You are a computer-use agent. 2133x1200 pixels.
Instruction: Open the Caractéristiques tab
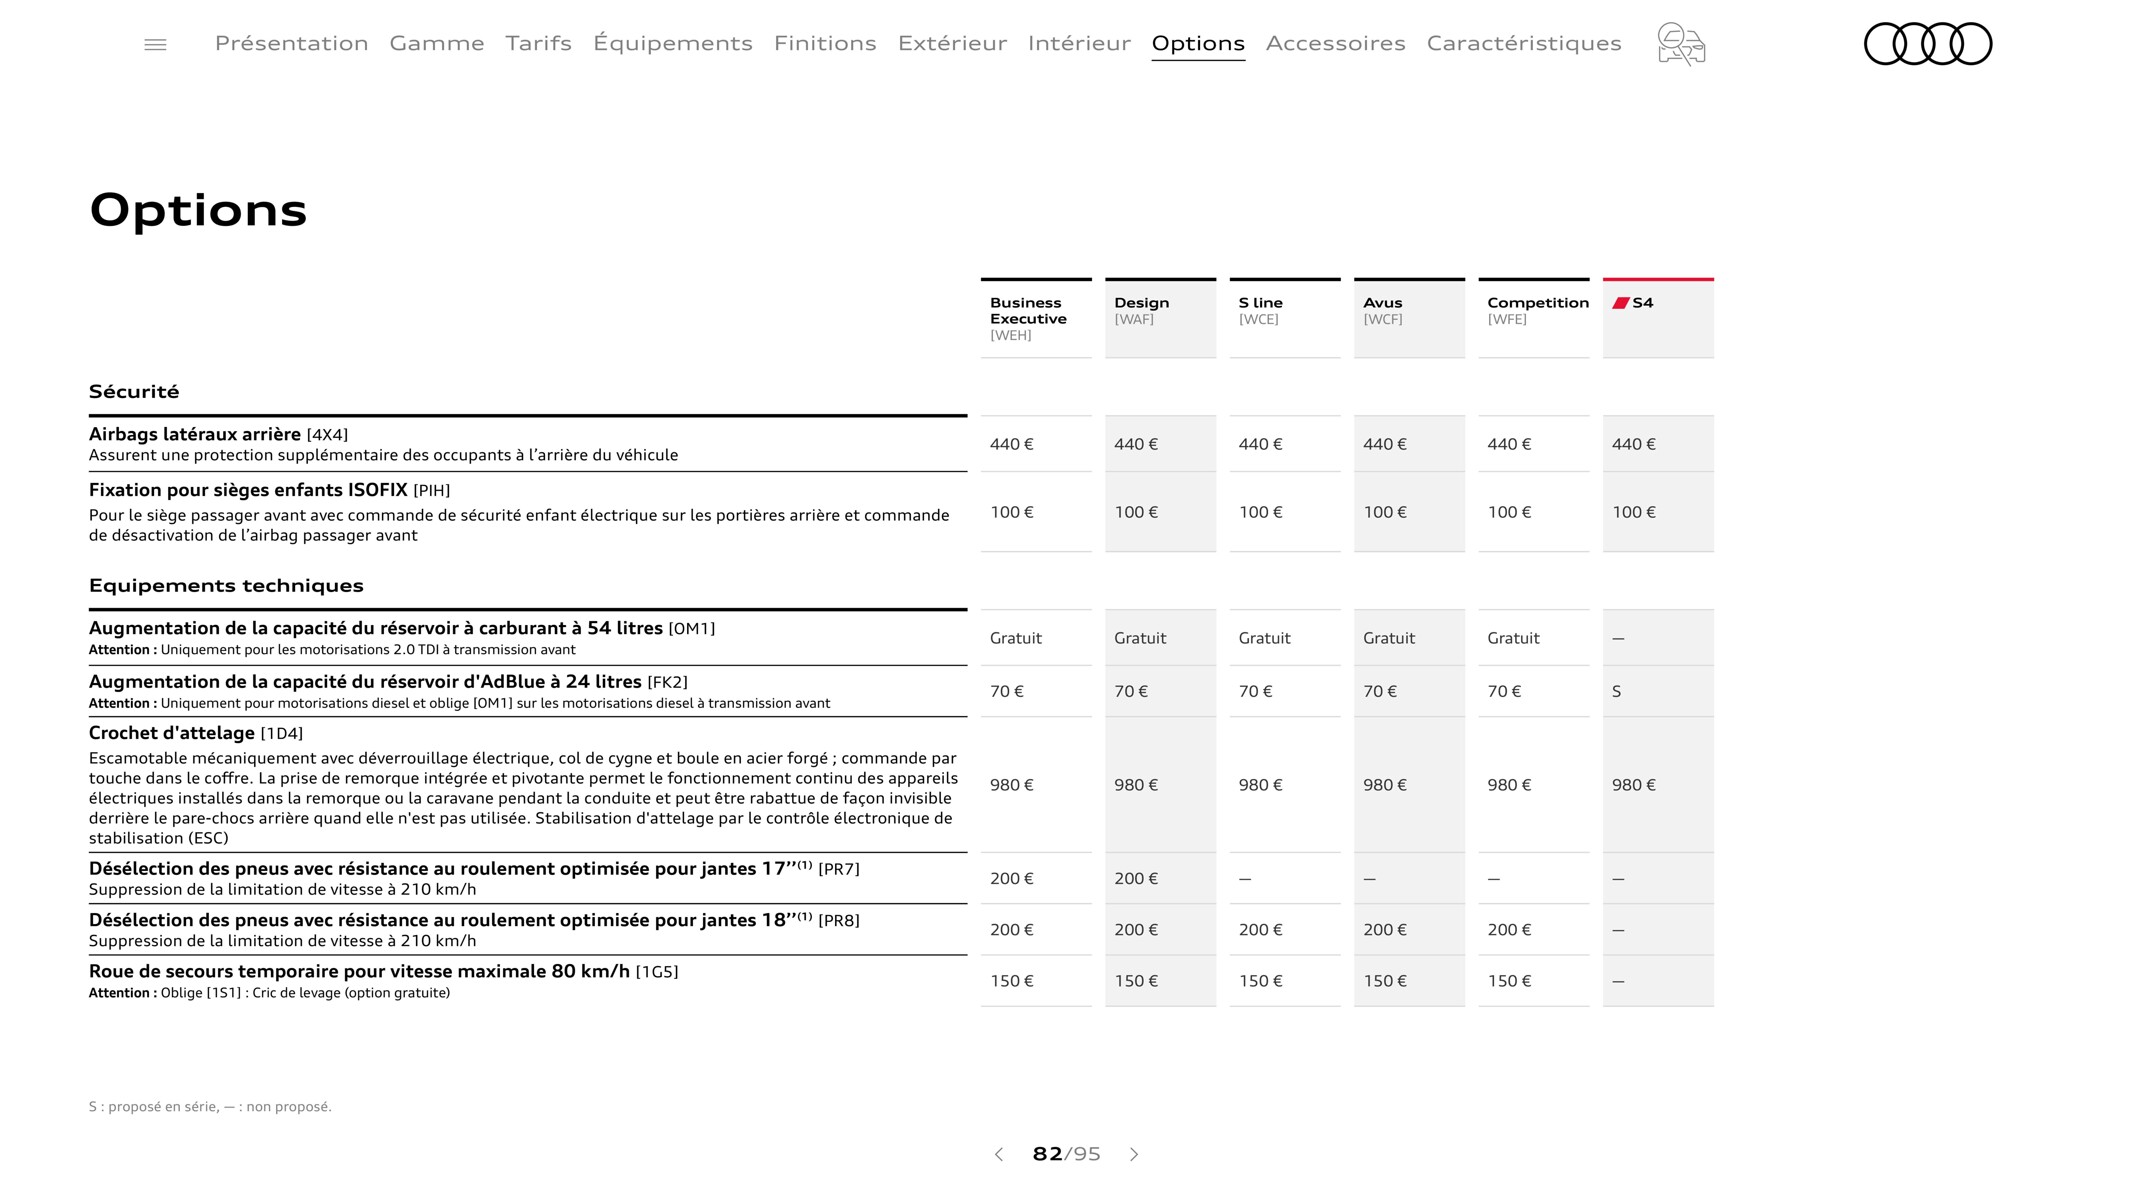1524,43
